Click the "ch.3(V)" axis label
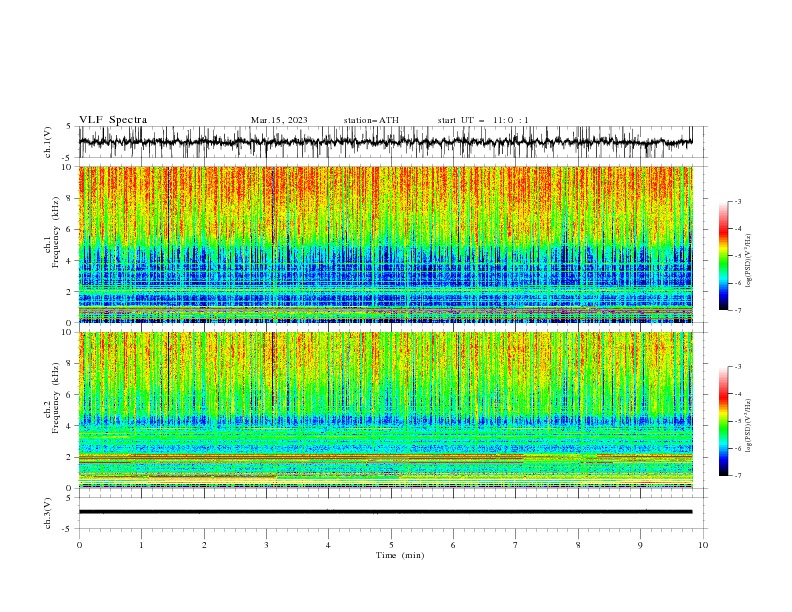 coord(48,513)
